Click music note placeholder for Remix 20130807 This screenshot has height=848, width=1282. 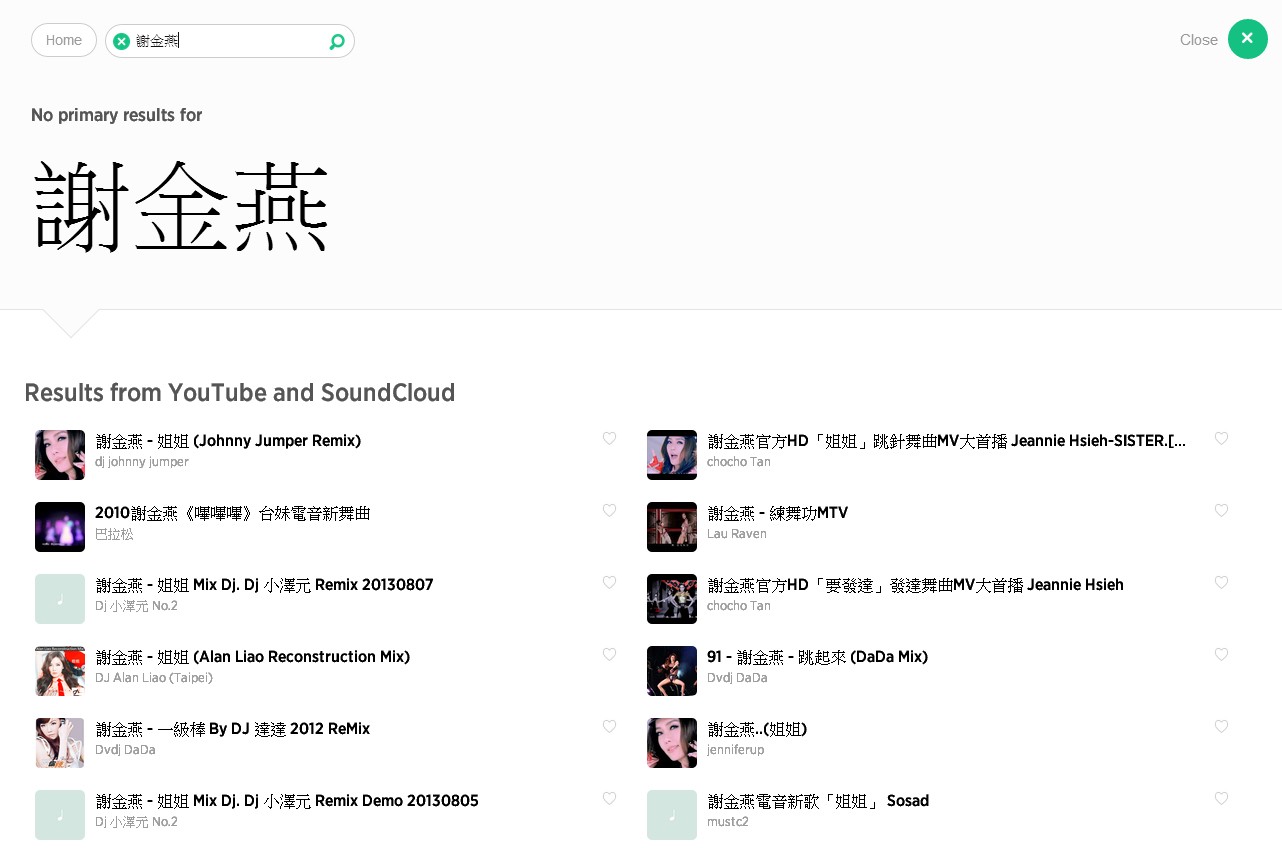pos(60,599)
